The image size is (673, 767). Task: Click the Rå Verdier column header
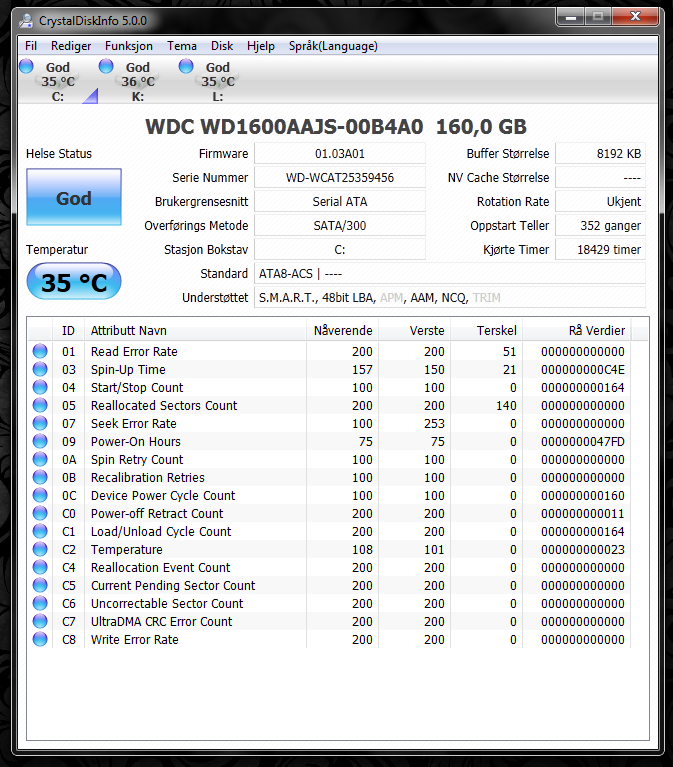coord(577,331)
